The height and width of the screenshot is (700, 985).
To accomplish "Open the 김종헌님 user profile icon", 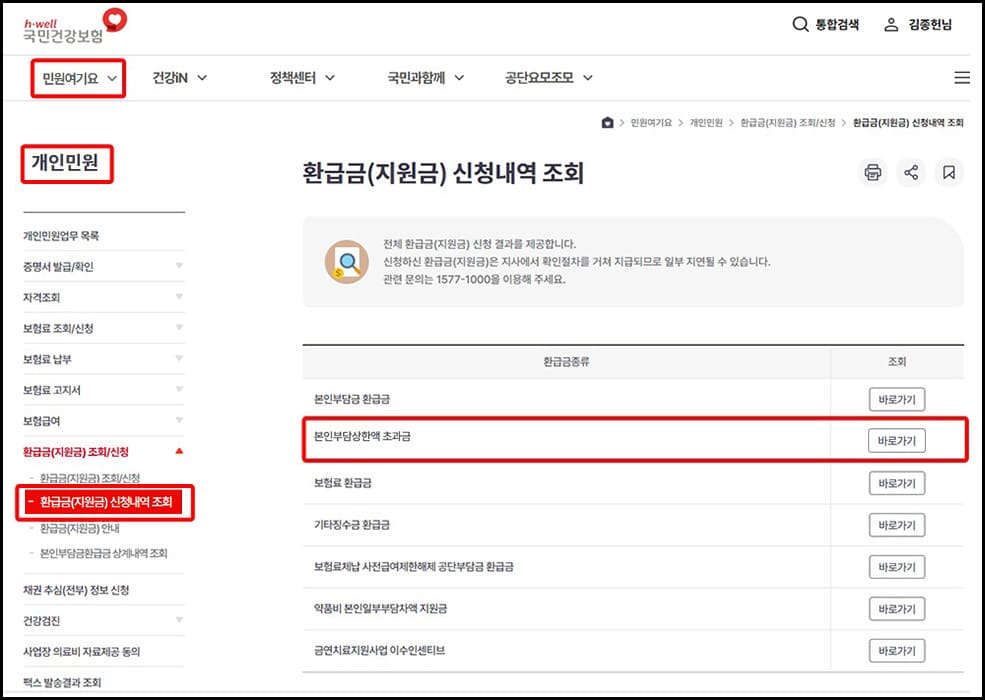I will pyautogui.click(x=889, y=24).
